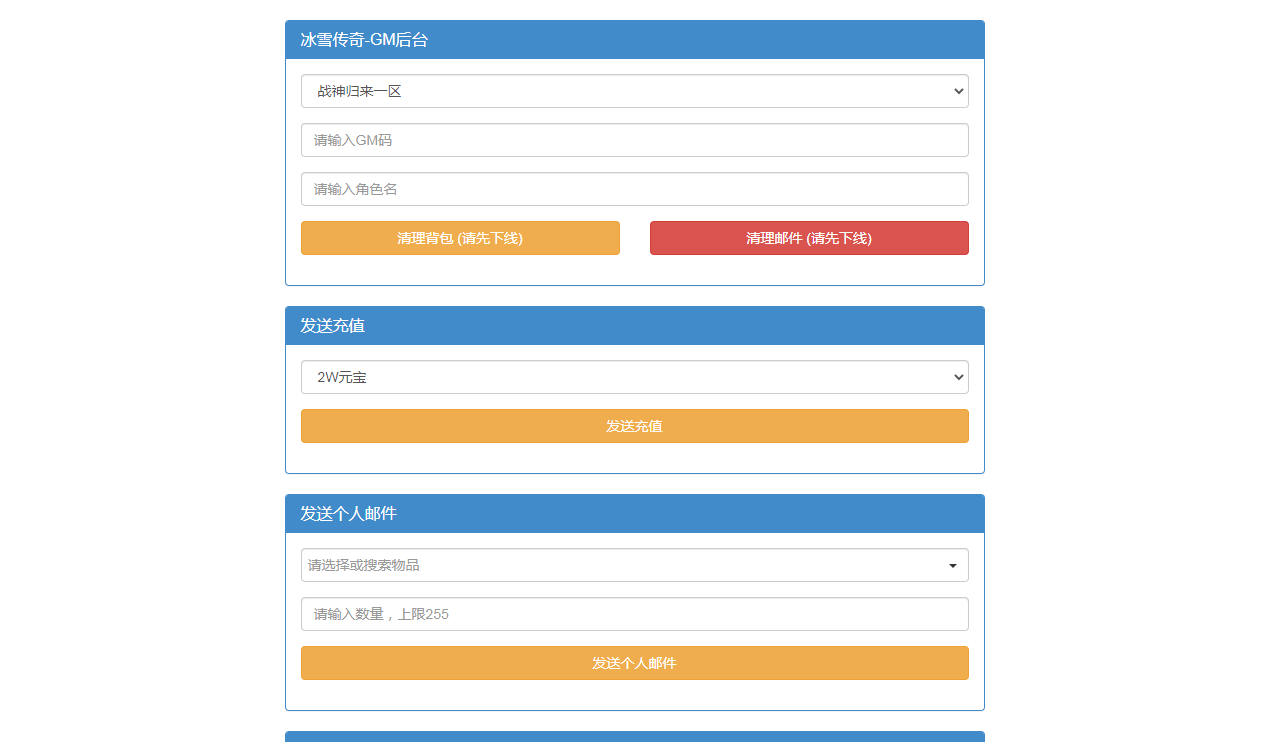Click the red 清理邮件 (请先下线) button
The width and height of the screenshot is (1269, 742).
[809, 238]
